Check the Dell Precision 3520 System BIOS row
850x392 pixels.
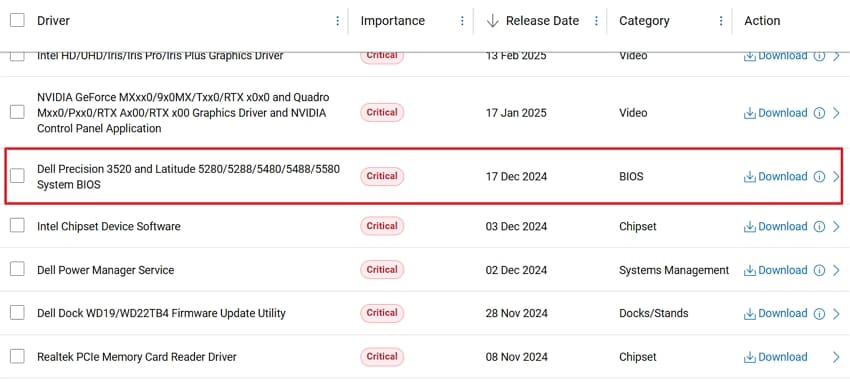click(17, 176)
